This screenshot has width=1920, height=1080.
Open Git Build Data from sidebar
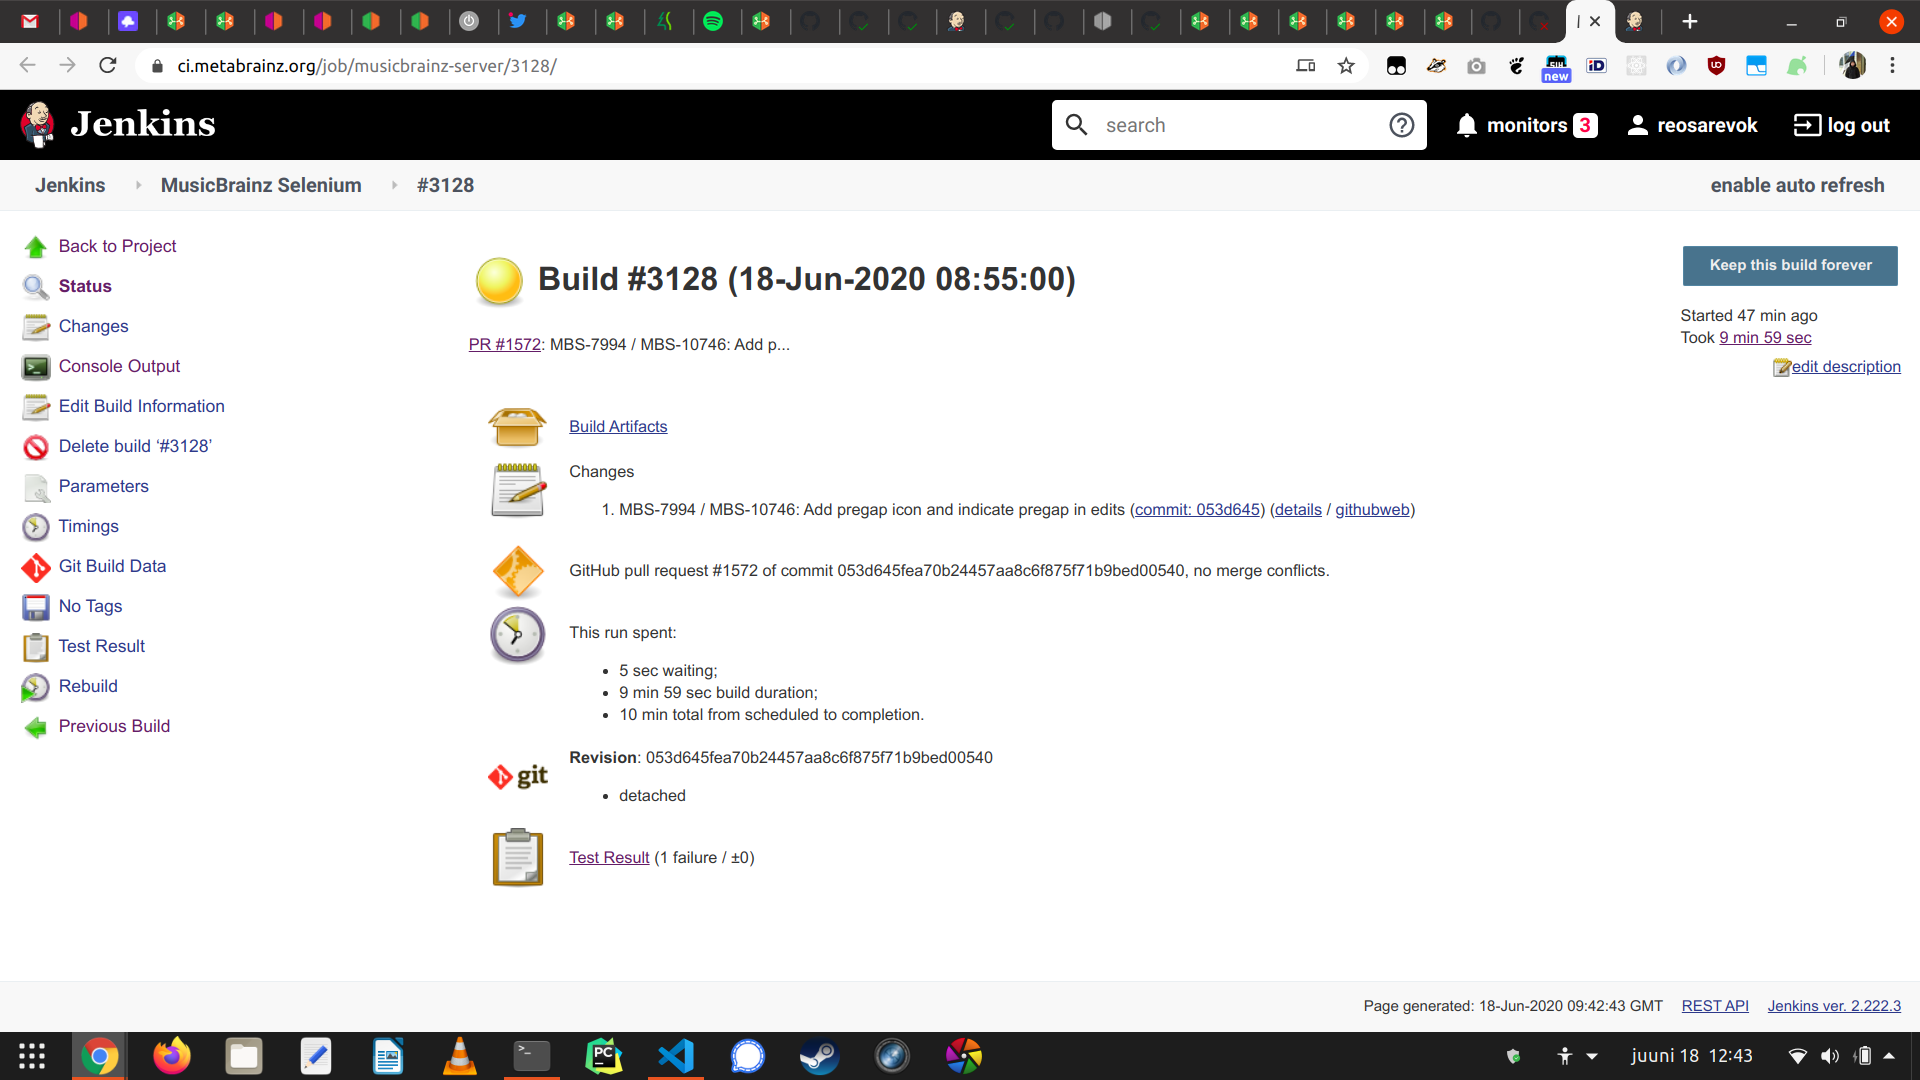point(112,566)
